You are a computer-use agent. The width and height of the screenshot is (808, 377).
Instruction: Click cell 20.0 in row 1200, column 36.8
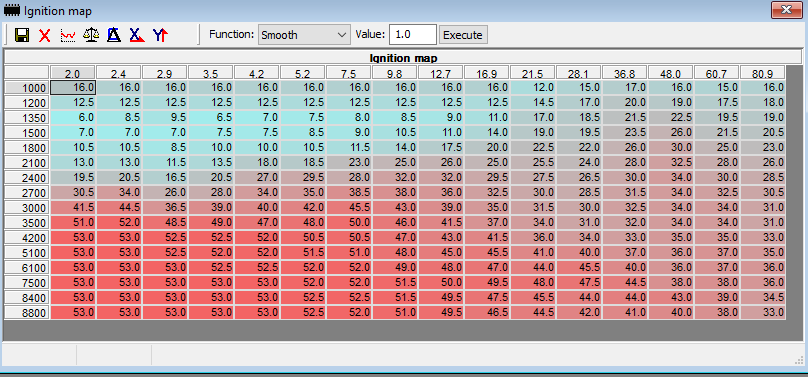(x=625, y=102)
